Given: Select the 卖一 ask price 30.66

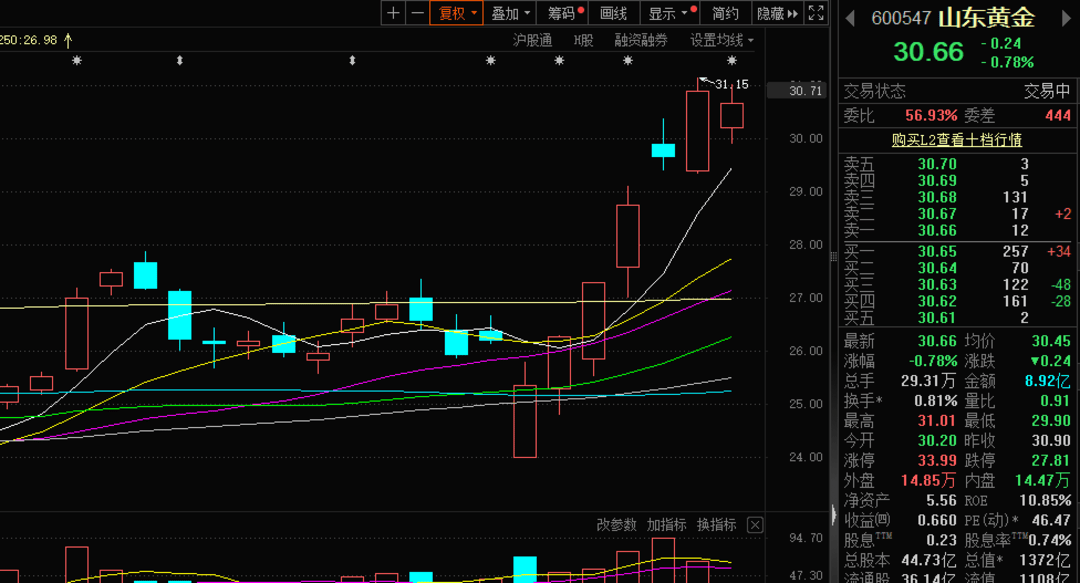Looking at the screenshot, I should pyautogui.click(x=937, y=230).
